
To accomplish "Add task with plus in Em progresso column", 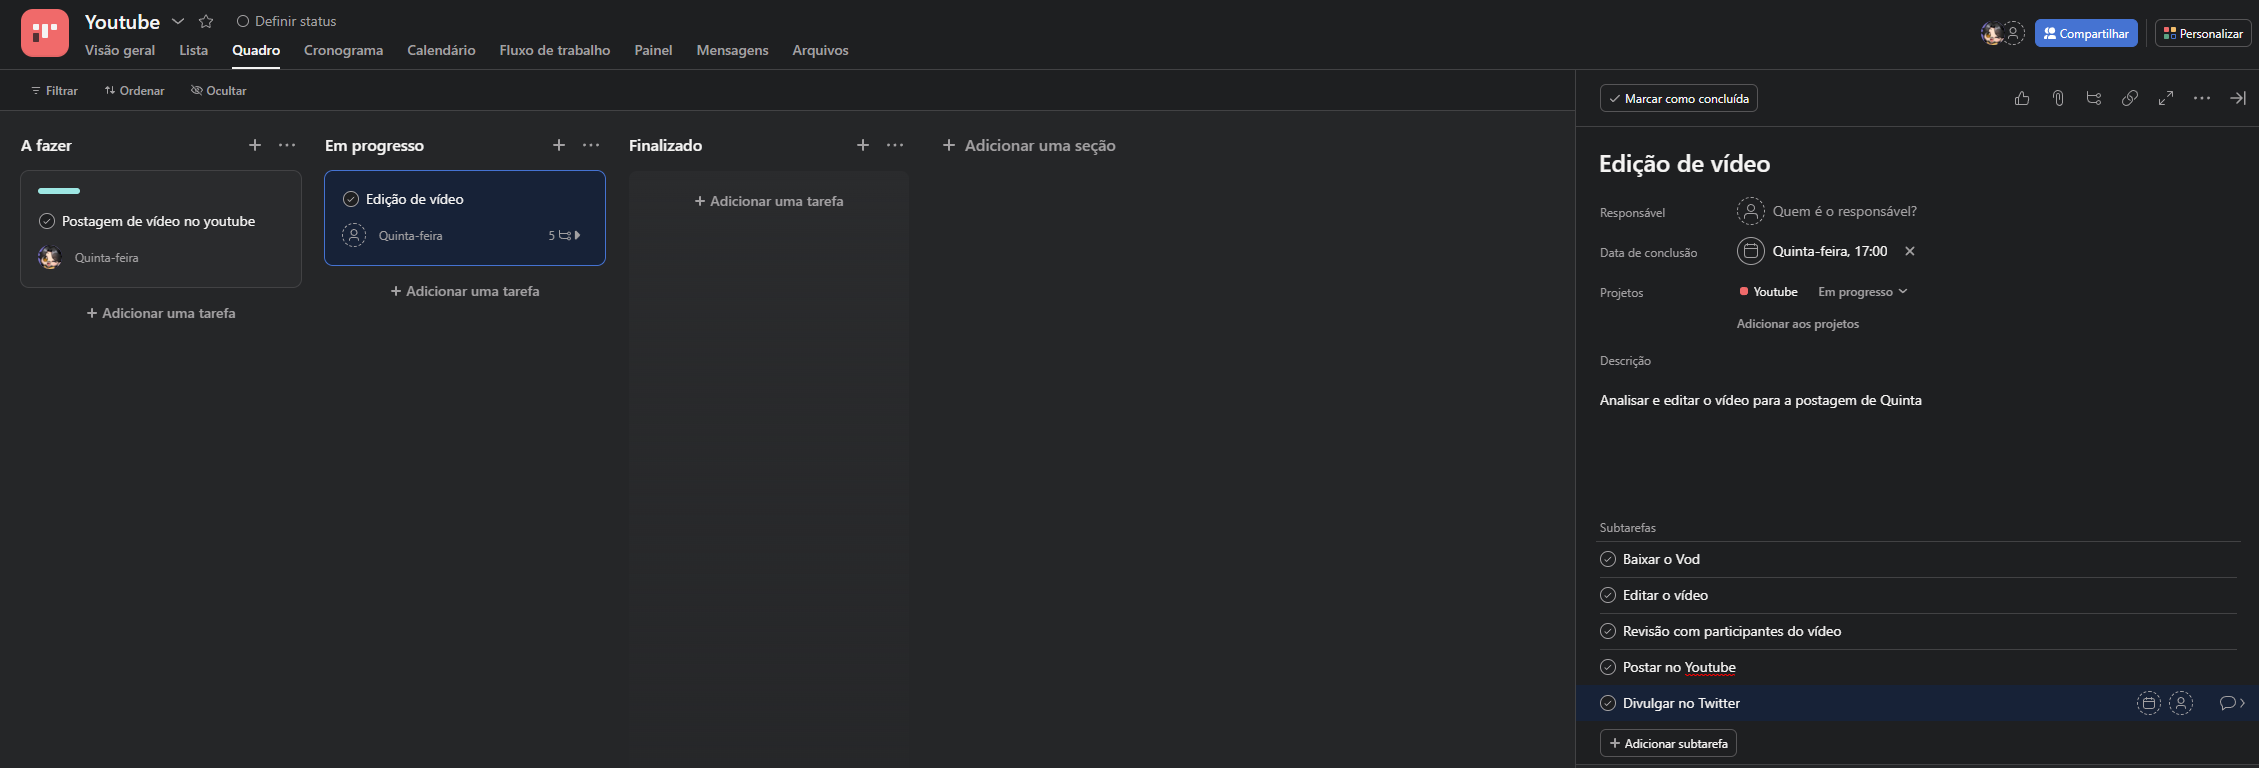I will (x=559, y=145).
